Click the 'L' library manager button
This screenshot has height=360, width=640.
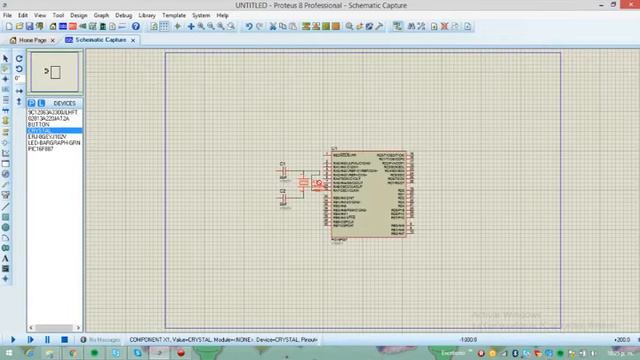pos(41,103)
